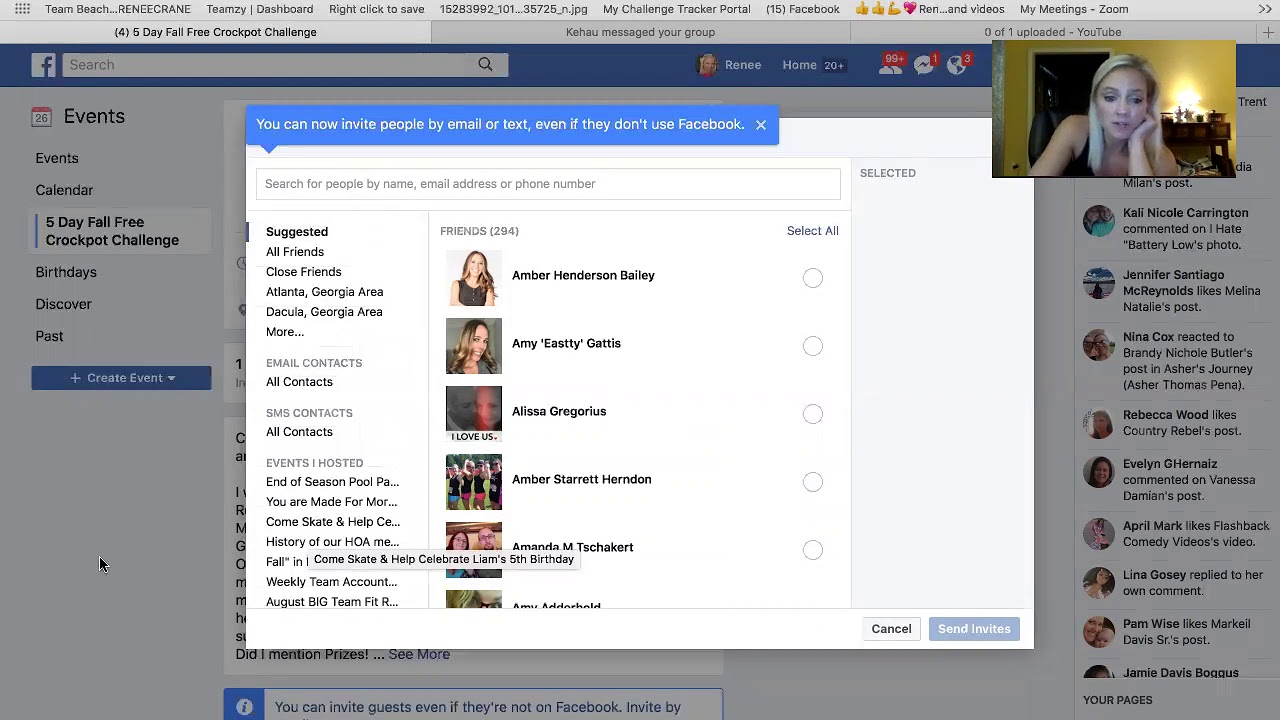
Task: Open the browser apps grid icon
Action: (x=22, y=9)
